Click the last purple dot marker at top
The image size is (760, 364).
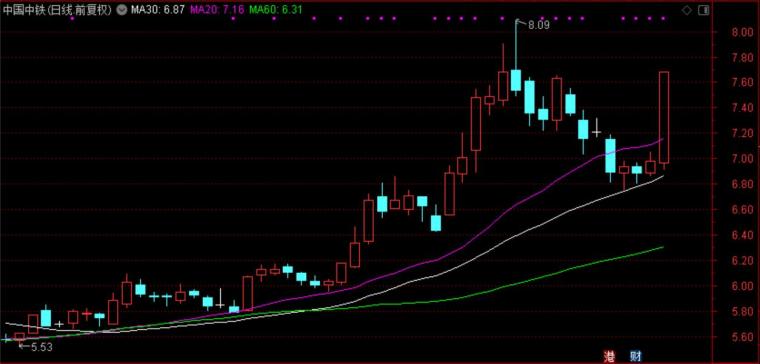663,18
